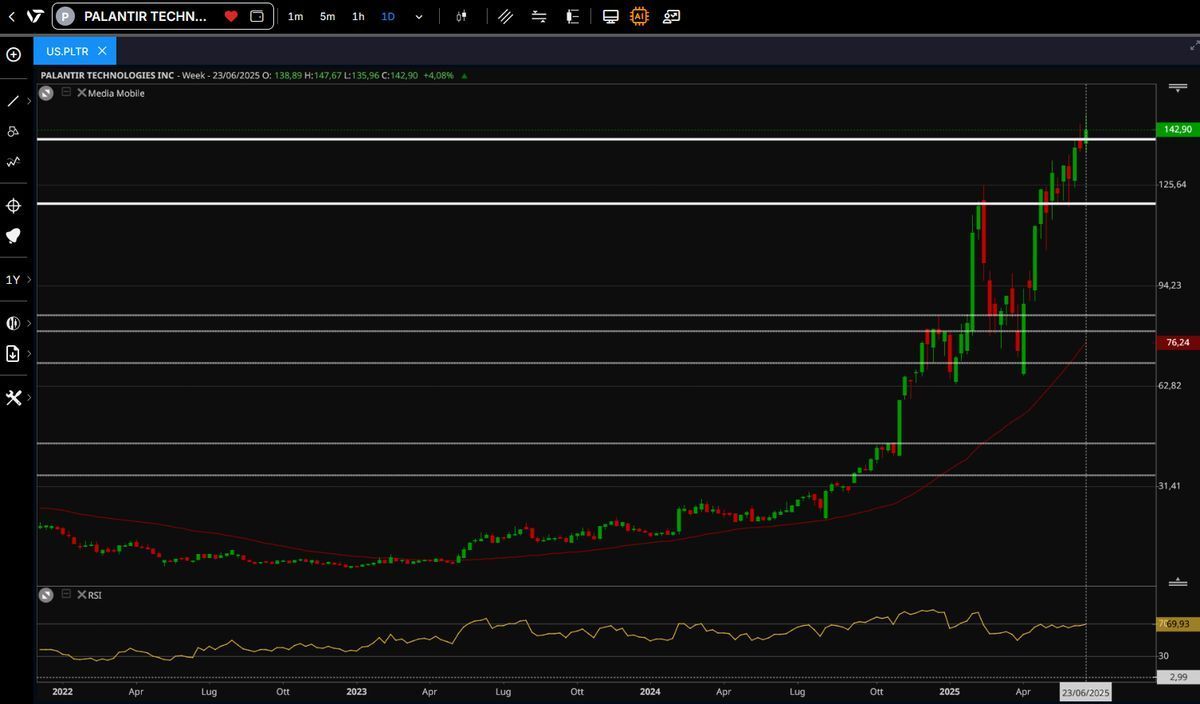Click the 31,41 price axis label
Image resolution: width=1200 pixels, height=704 pixels.
[1170, 486]
